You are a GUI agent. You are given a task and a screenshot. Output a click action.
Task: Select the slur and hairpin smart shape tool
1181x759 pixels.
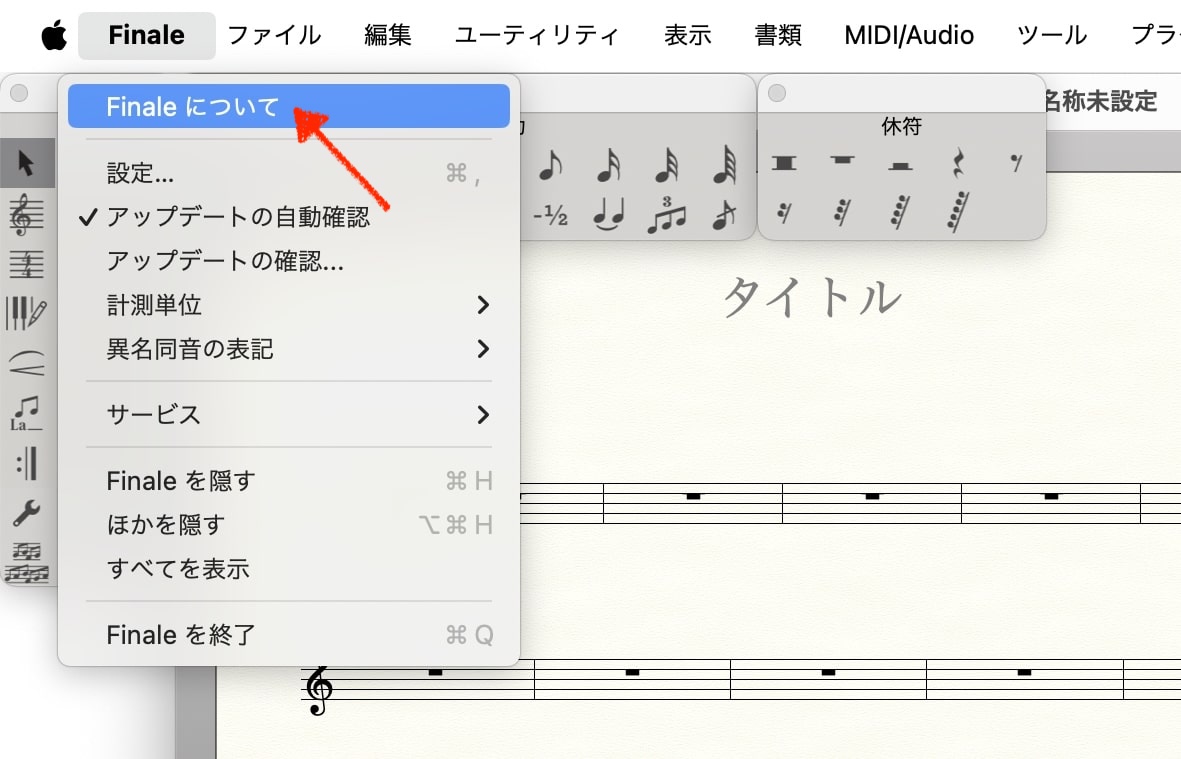tap(27, 363)
